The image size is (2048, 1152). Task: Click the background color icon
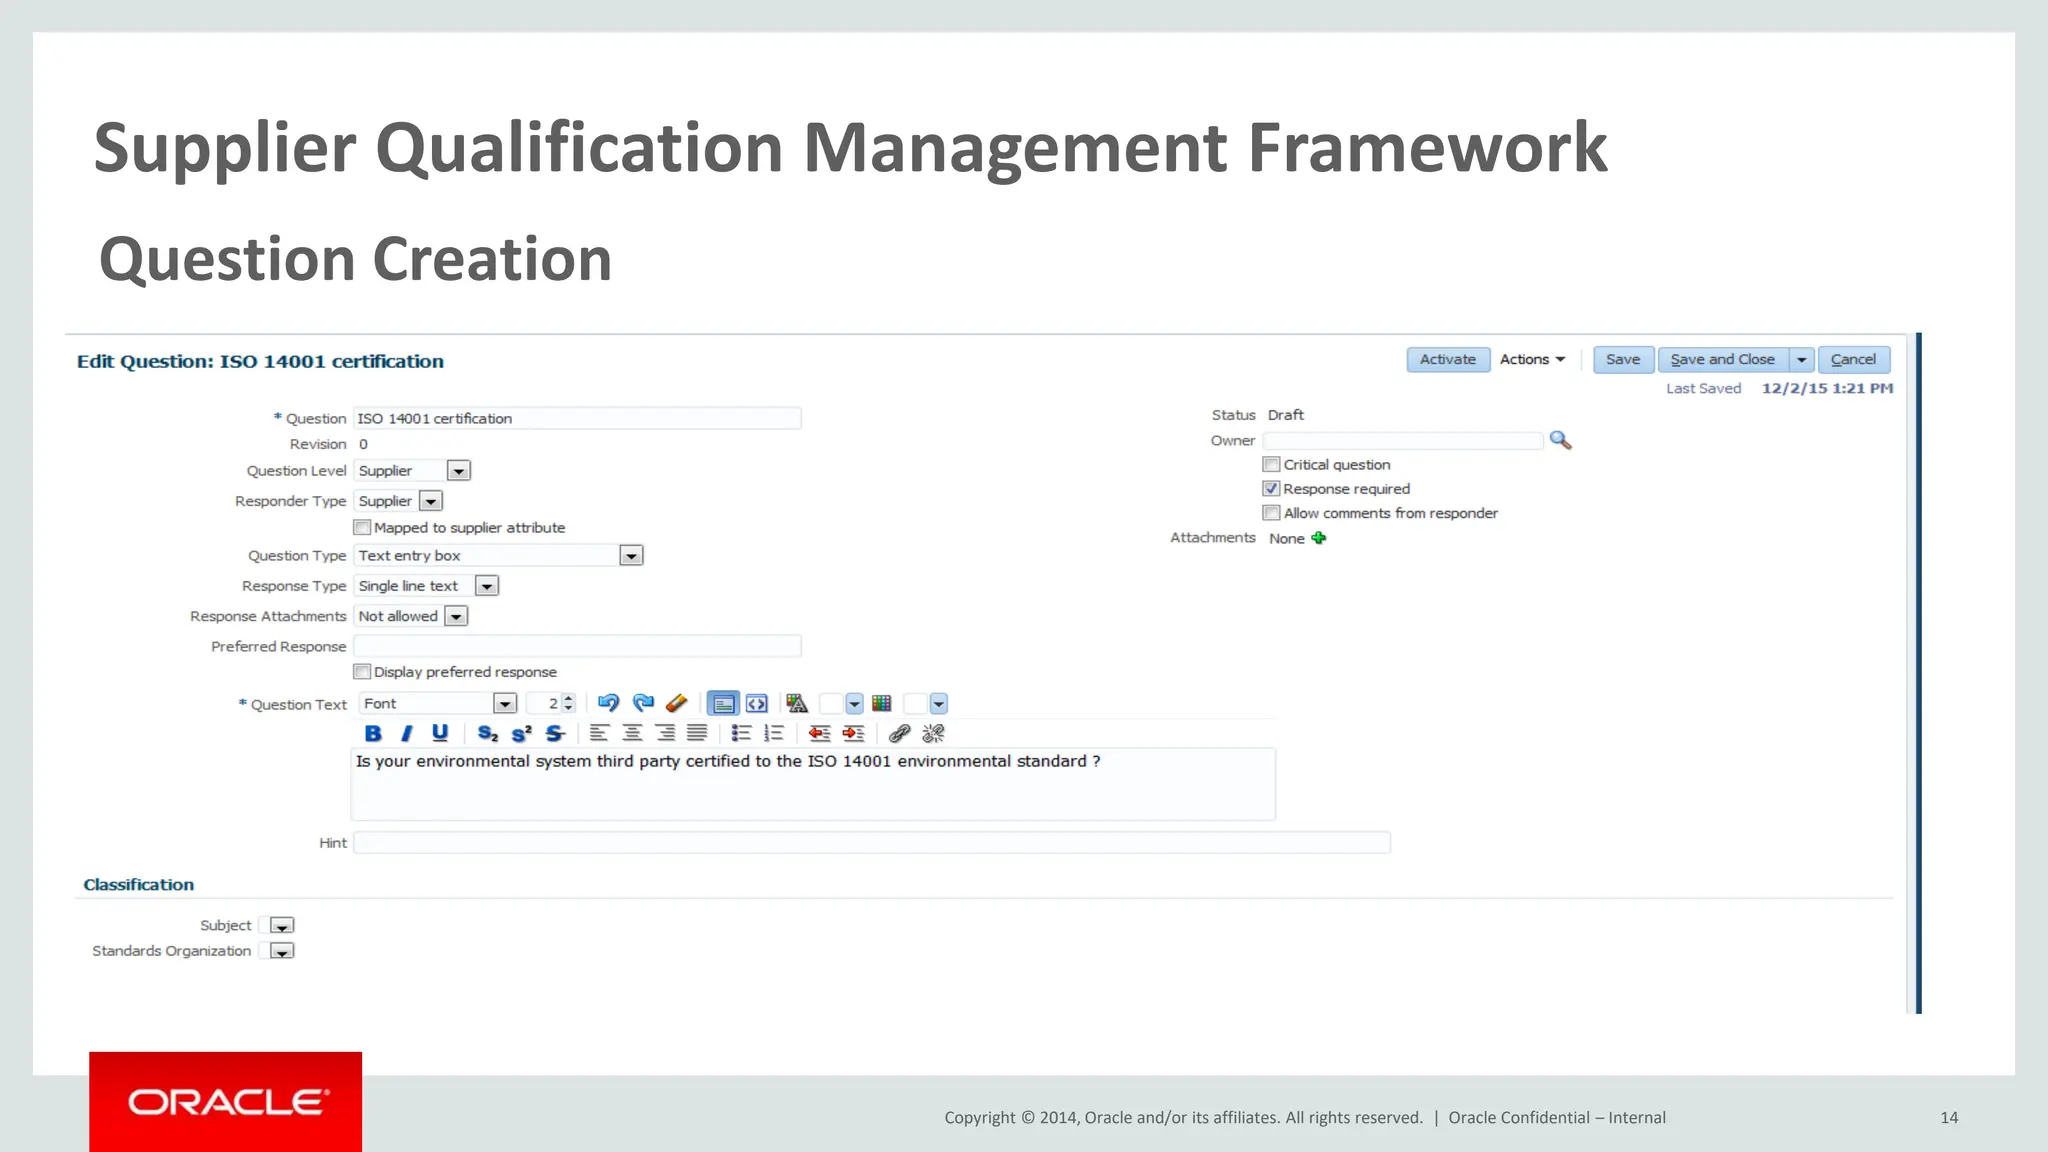(882, 703)
